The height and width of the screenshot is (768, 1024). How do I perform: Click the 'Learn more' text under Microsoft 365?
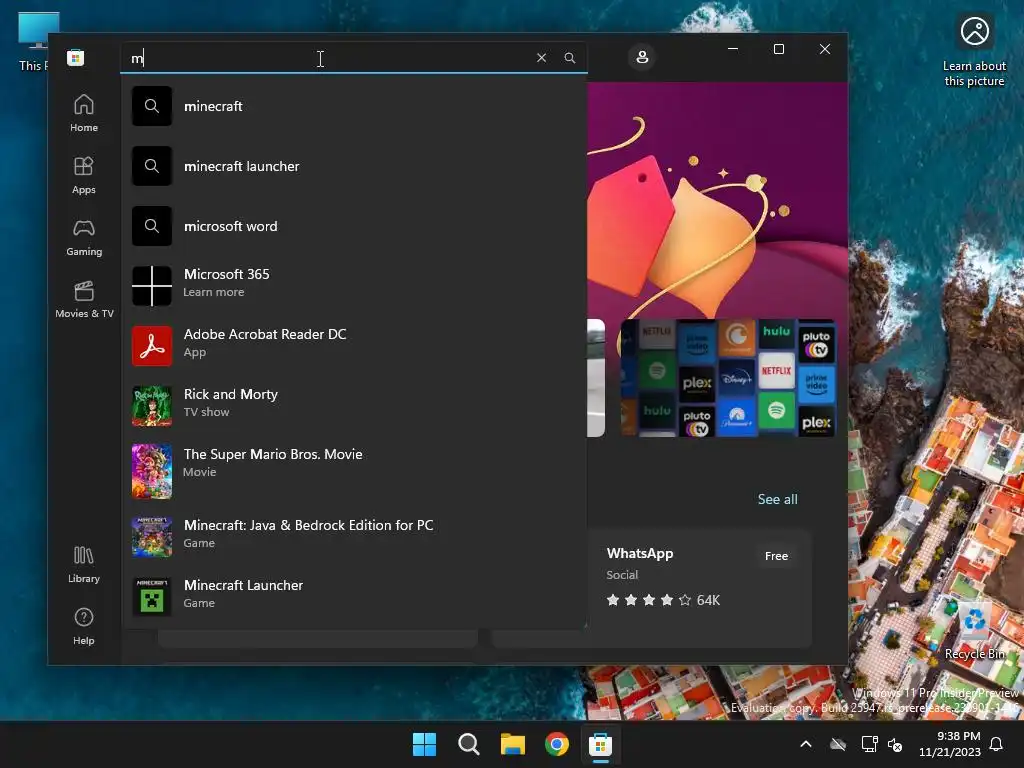(214, 292)
